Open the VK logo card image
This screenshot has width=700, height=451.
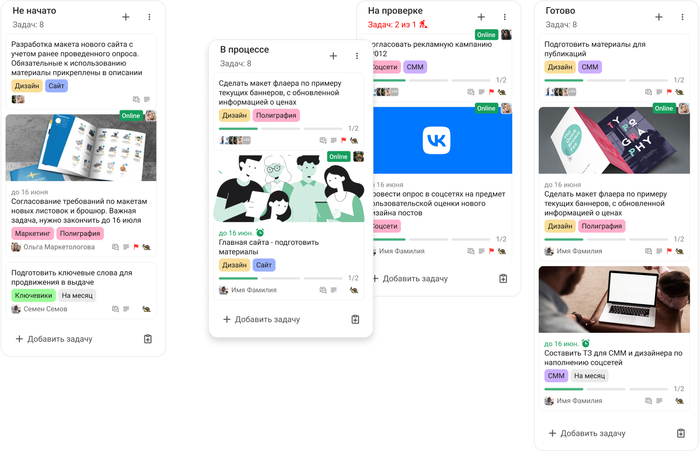[x=442, y=140]
